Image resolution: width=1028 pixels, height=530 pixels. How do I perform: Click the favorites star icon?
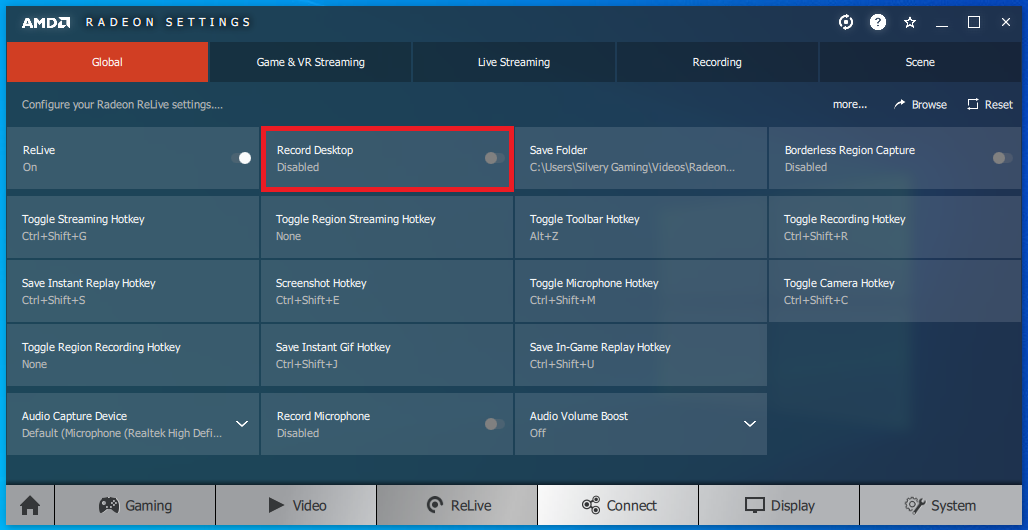click(910, 22)
